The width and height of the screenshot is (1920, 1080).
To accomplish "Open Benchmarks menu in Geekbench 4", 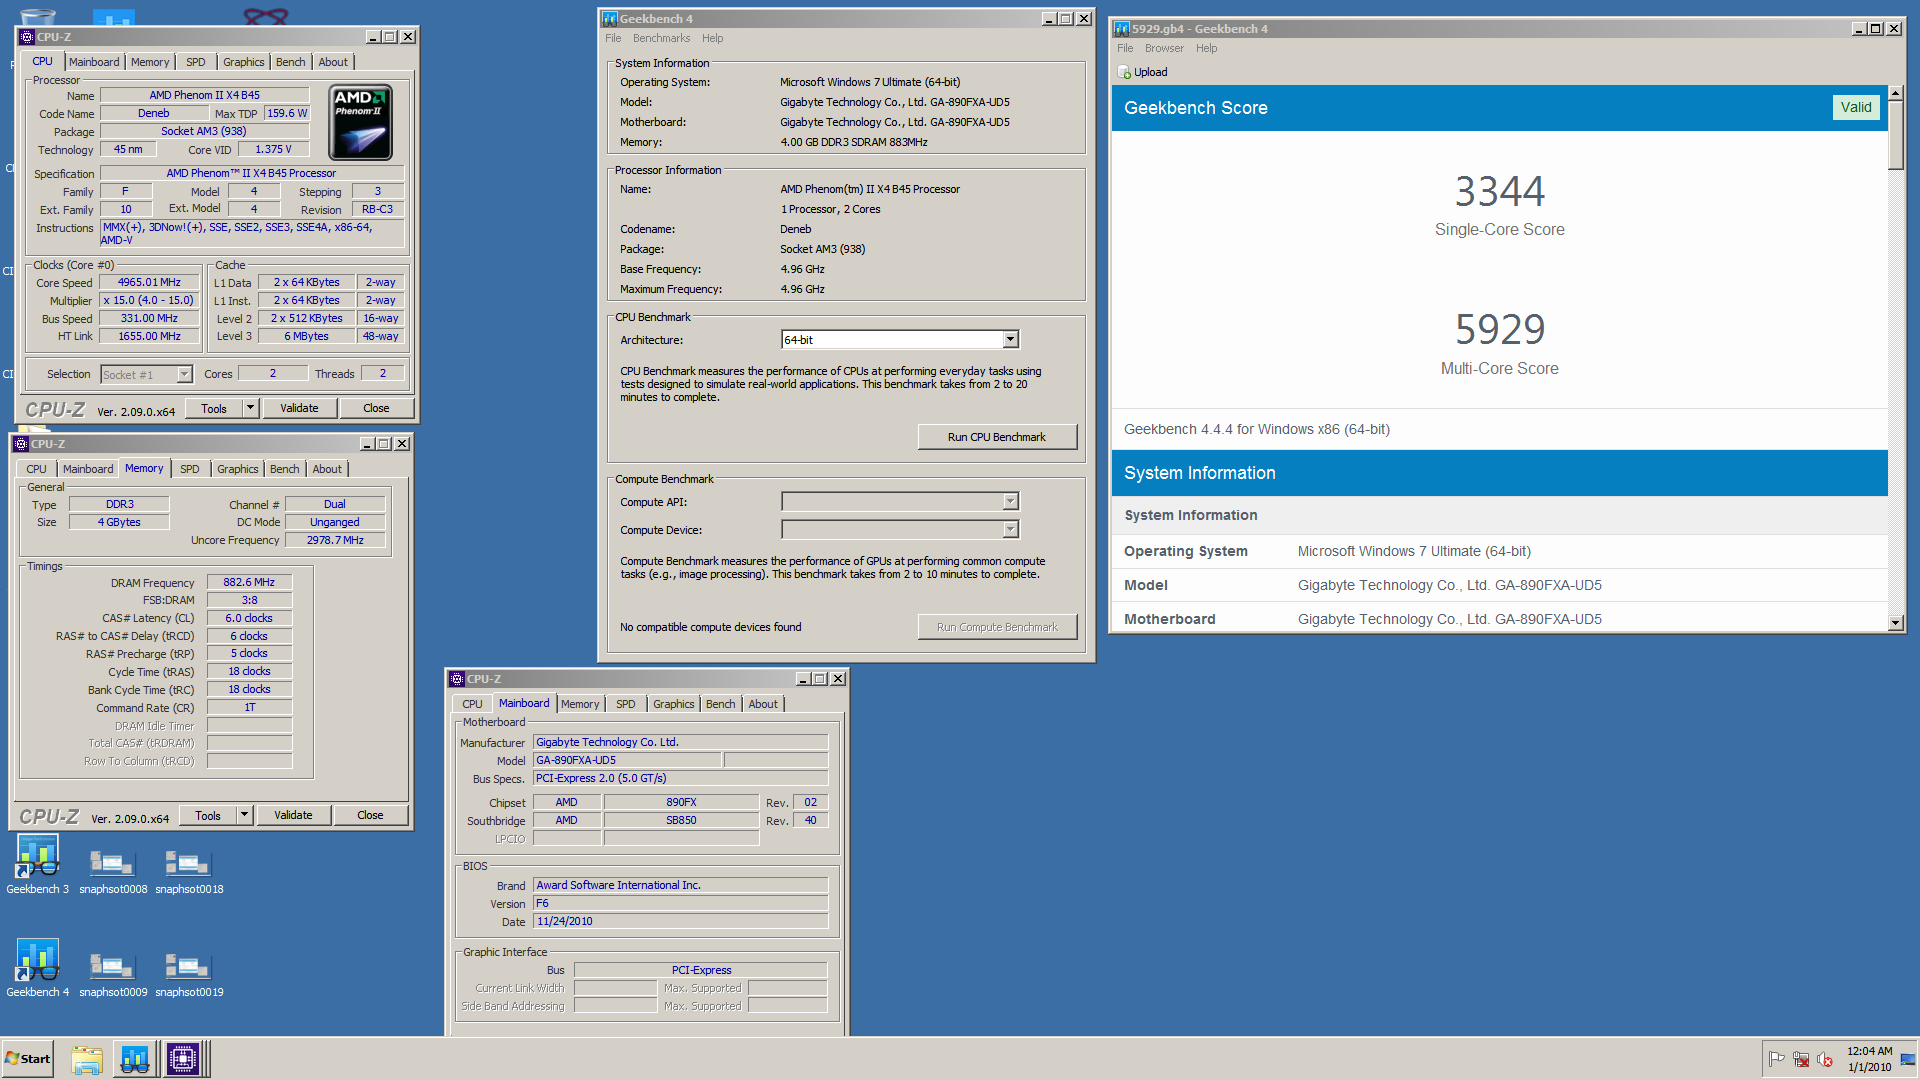I will coord(661,38).
